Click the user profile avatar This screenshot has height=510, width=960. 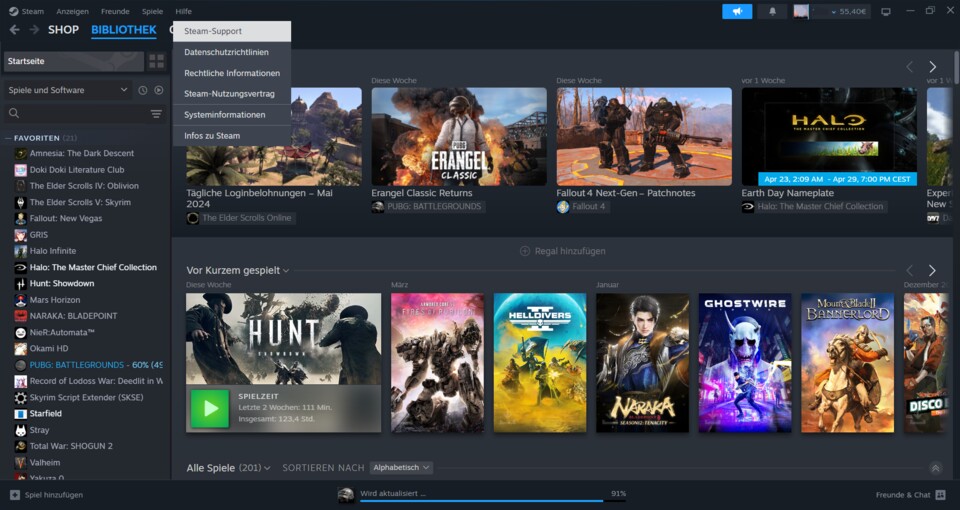(801, 12)
